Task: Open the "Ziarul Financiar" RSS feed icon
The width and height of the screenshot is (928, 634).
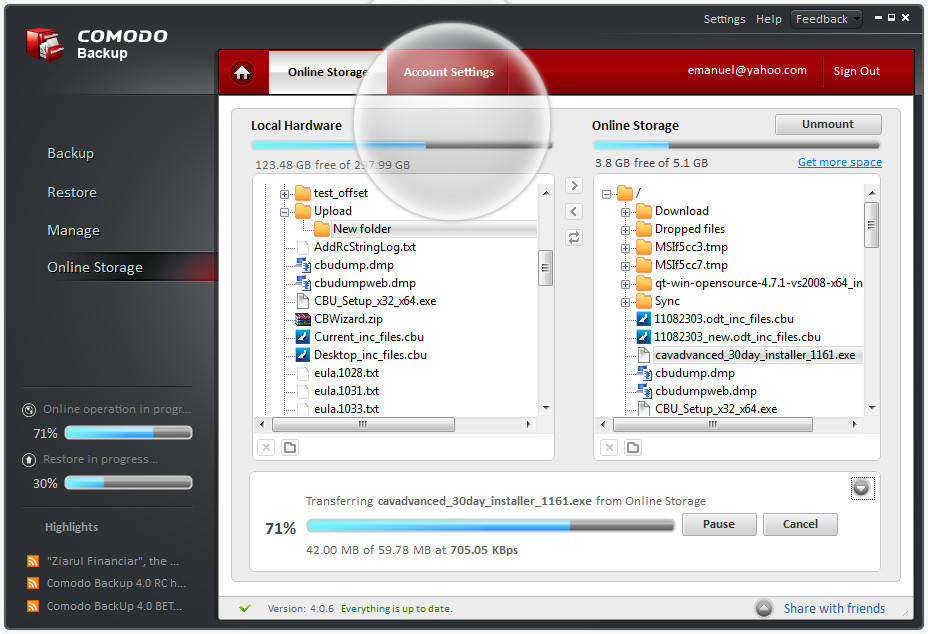Action: coord(33,561)
